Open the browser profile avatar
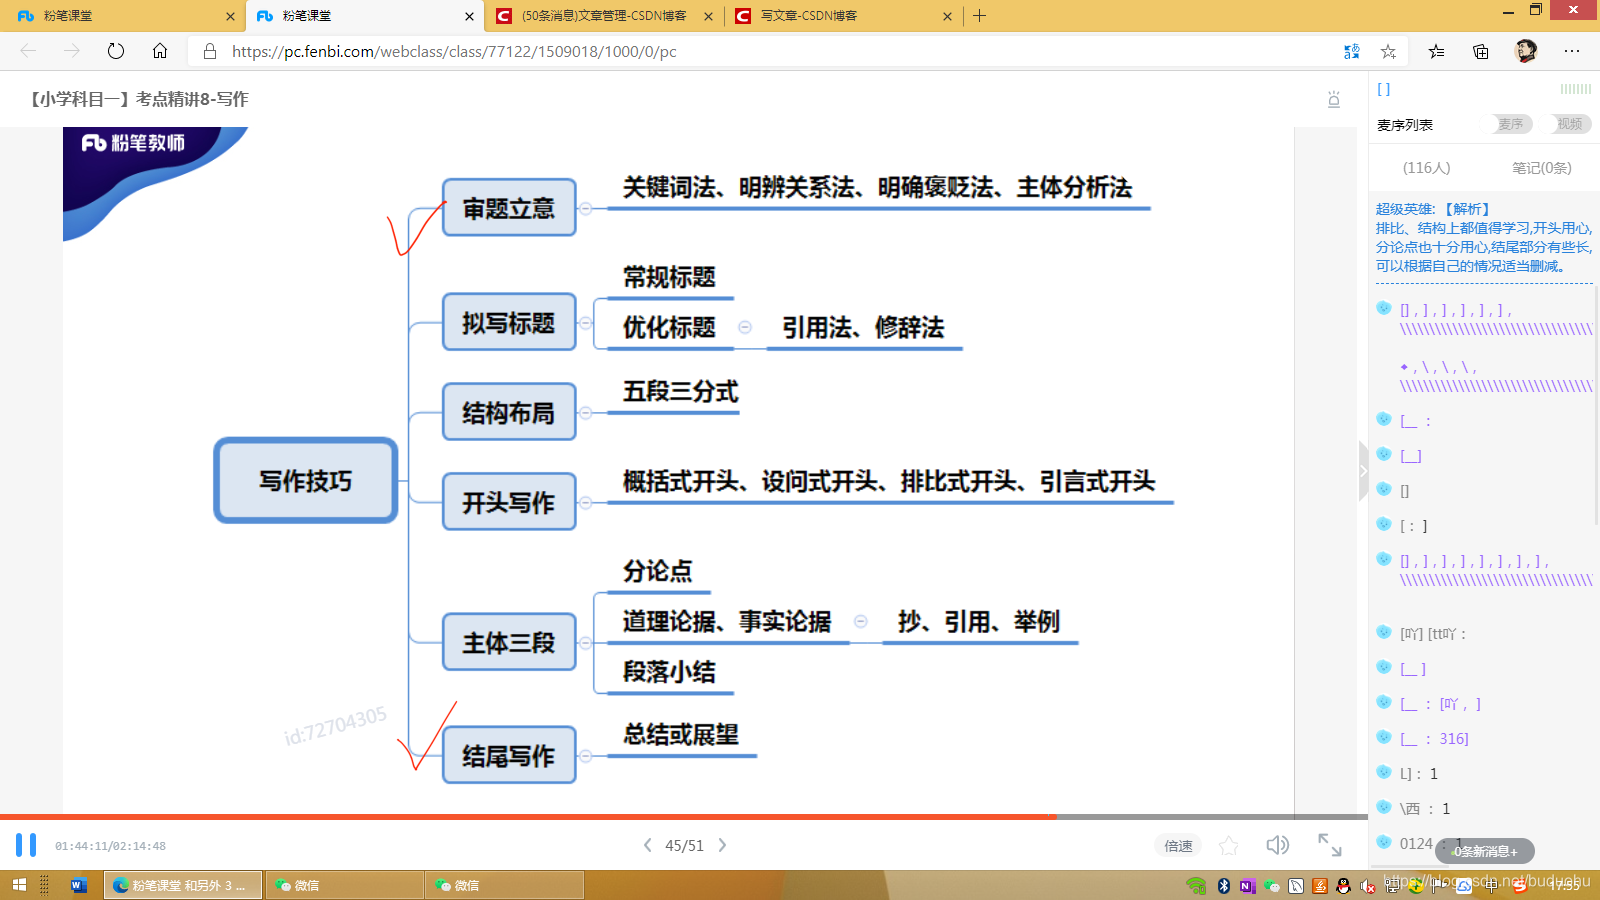 (x=1526, y=51)
